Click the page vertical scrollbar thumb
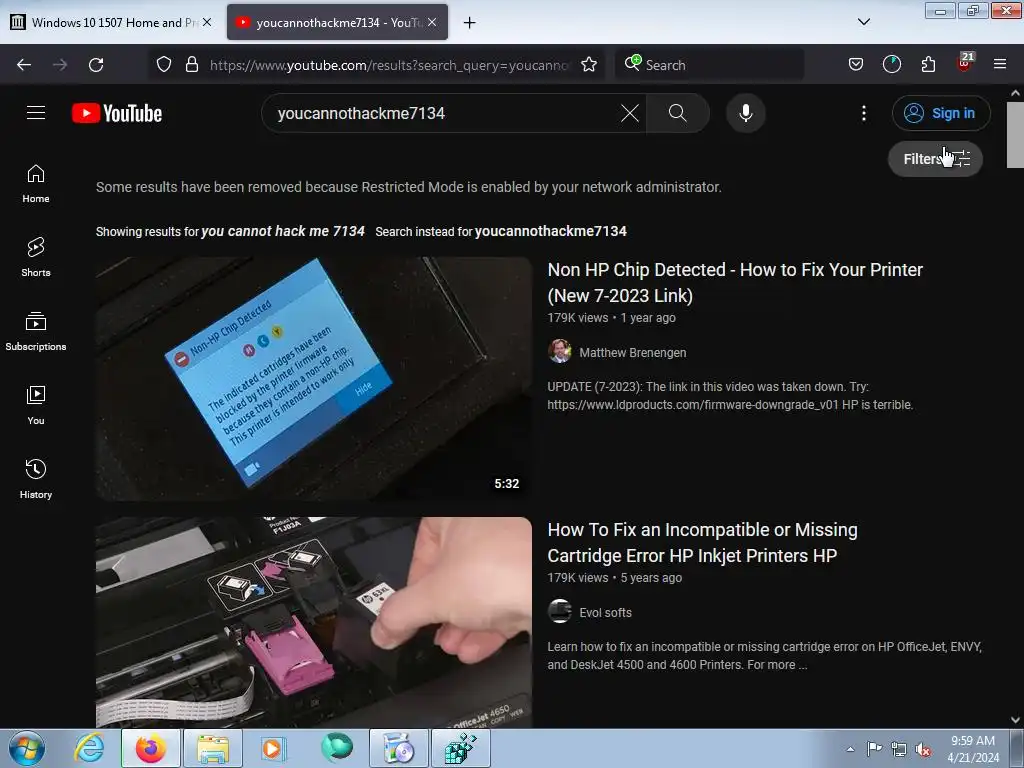1024x768 pixels. 1015,135
